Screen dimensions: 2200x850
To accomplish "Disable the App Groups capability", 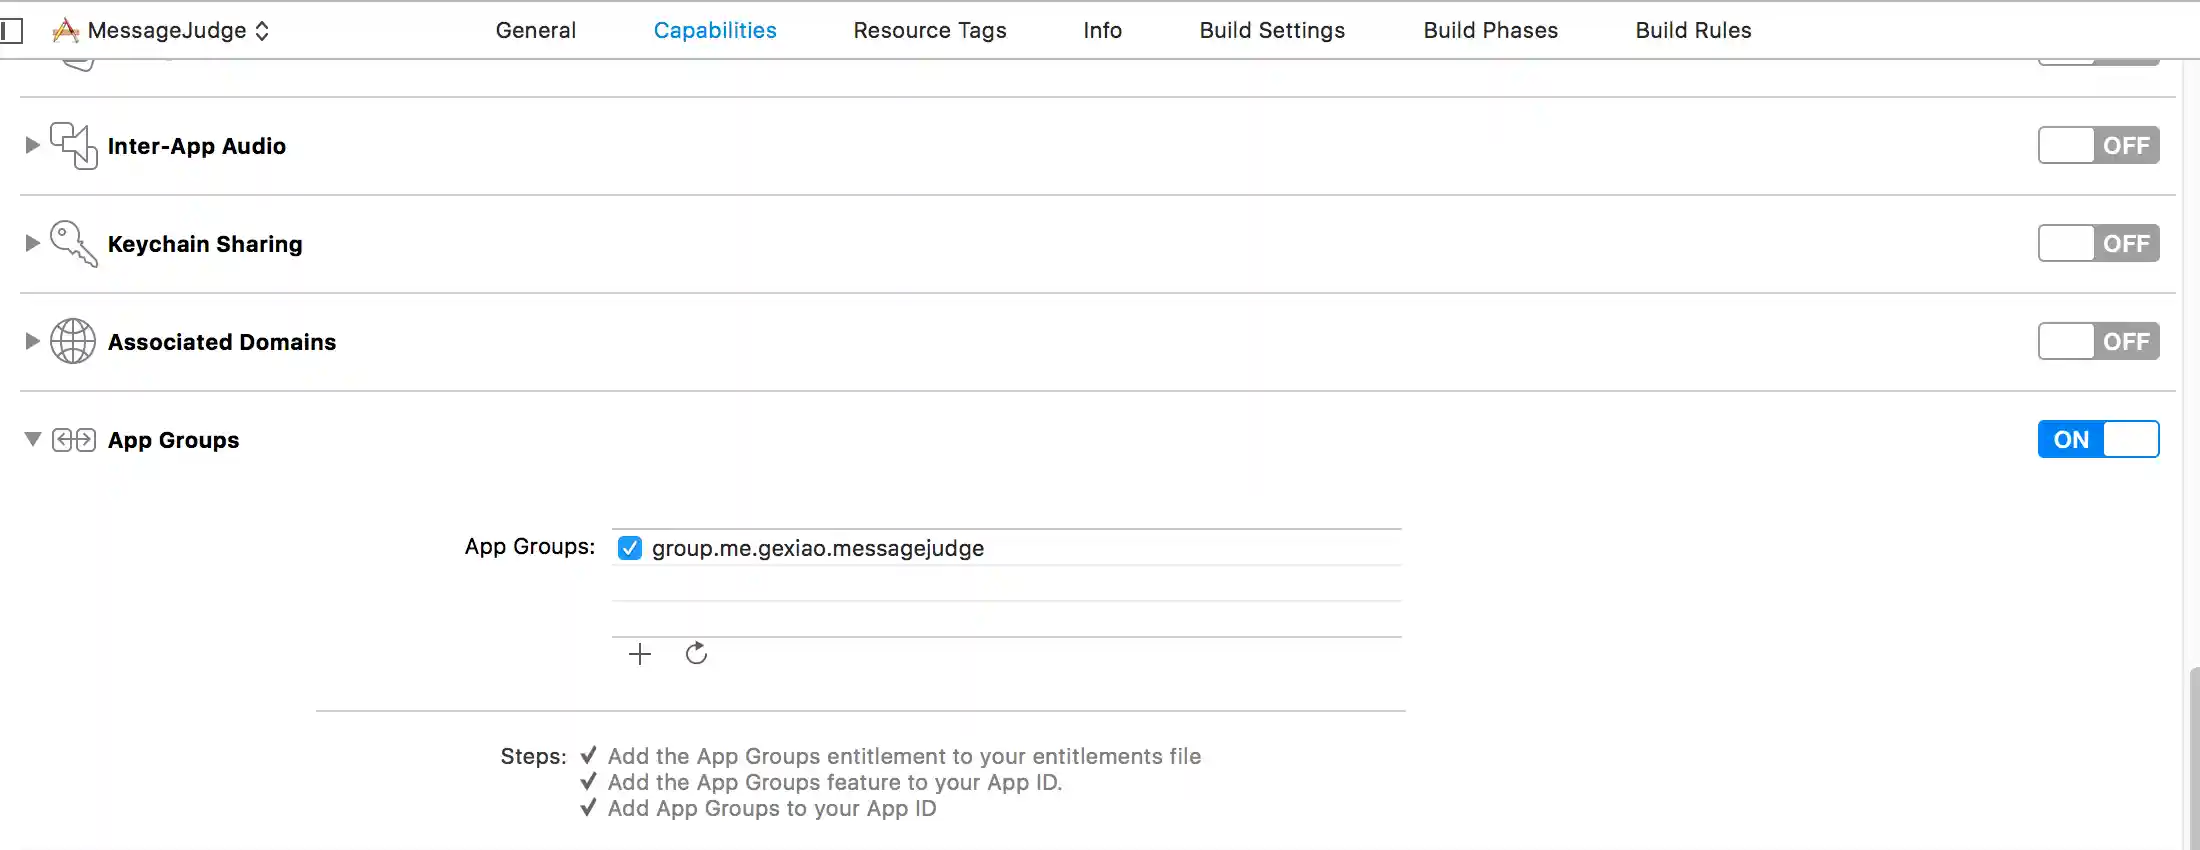I will coord(2098,439).
